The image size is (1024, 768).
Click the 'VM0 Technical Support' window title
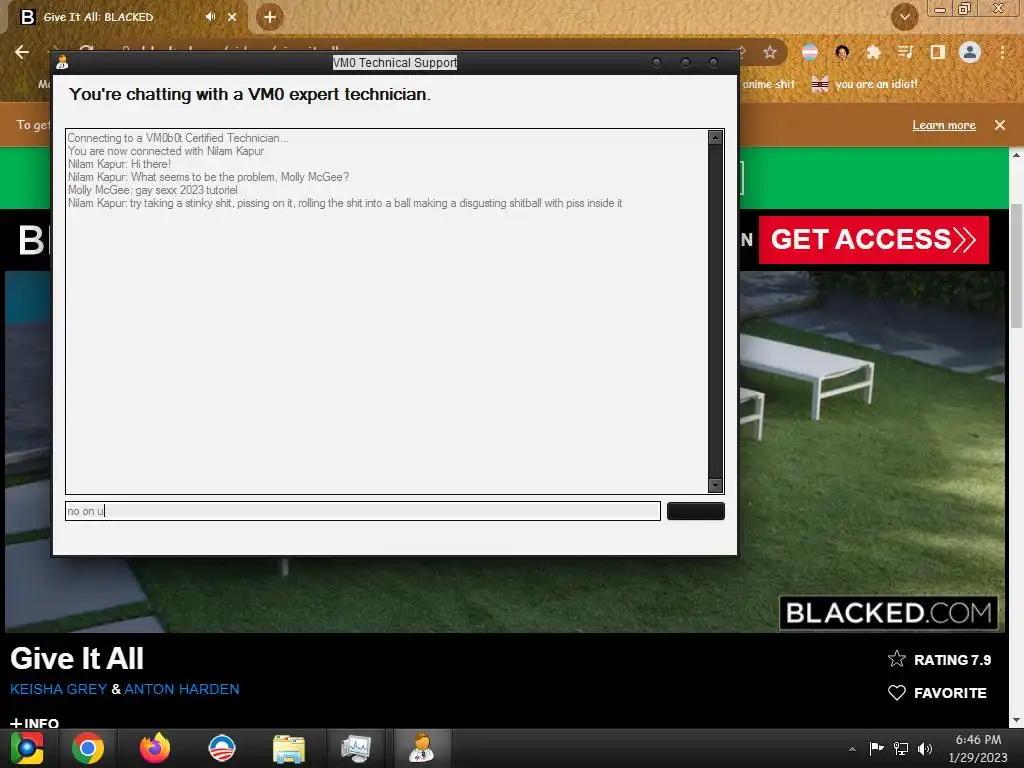click(394, 63)
